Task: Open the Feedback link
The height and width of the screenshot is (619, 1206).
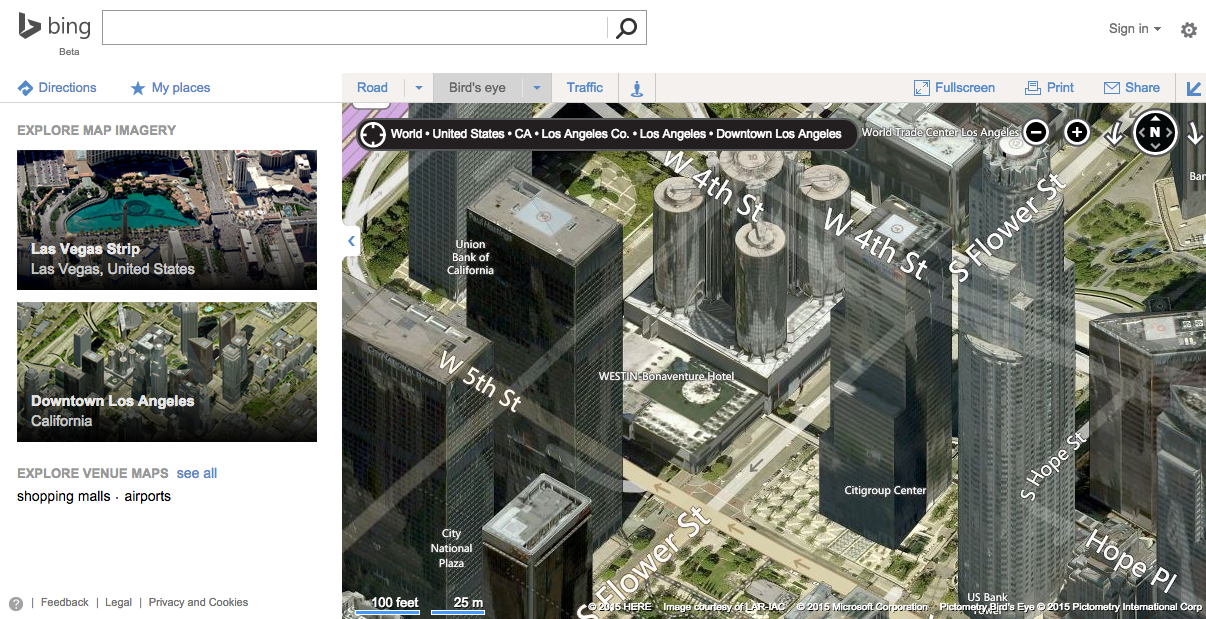Action: pos(65,602)
